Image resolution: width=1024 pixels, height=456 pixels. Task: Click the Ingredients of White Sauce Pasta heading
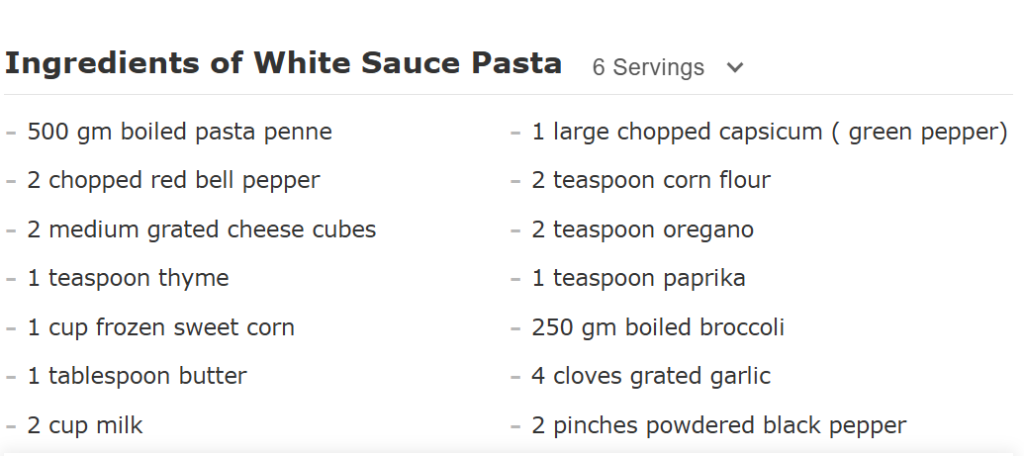(283, 64)
